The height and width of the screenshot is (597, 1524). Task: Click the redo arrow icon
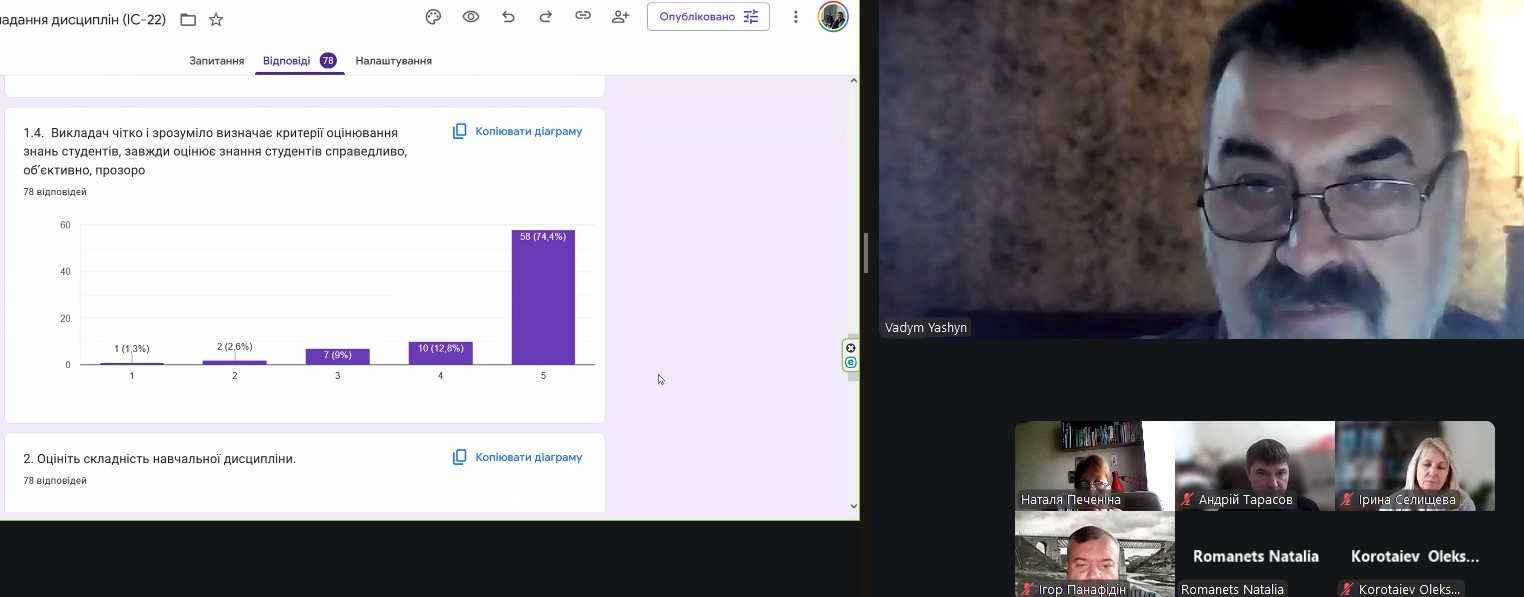click(x=545, y=17)
